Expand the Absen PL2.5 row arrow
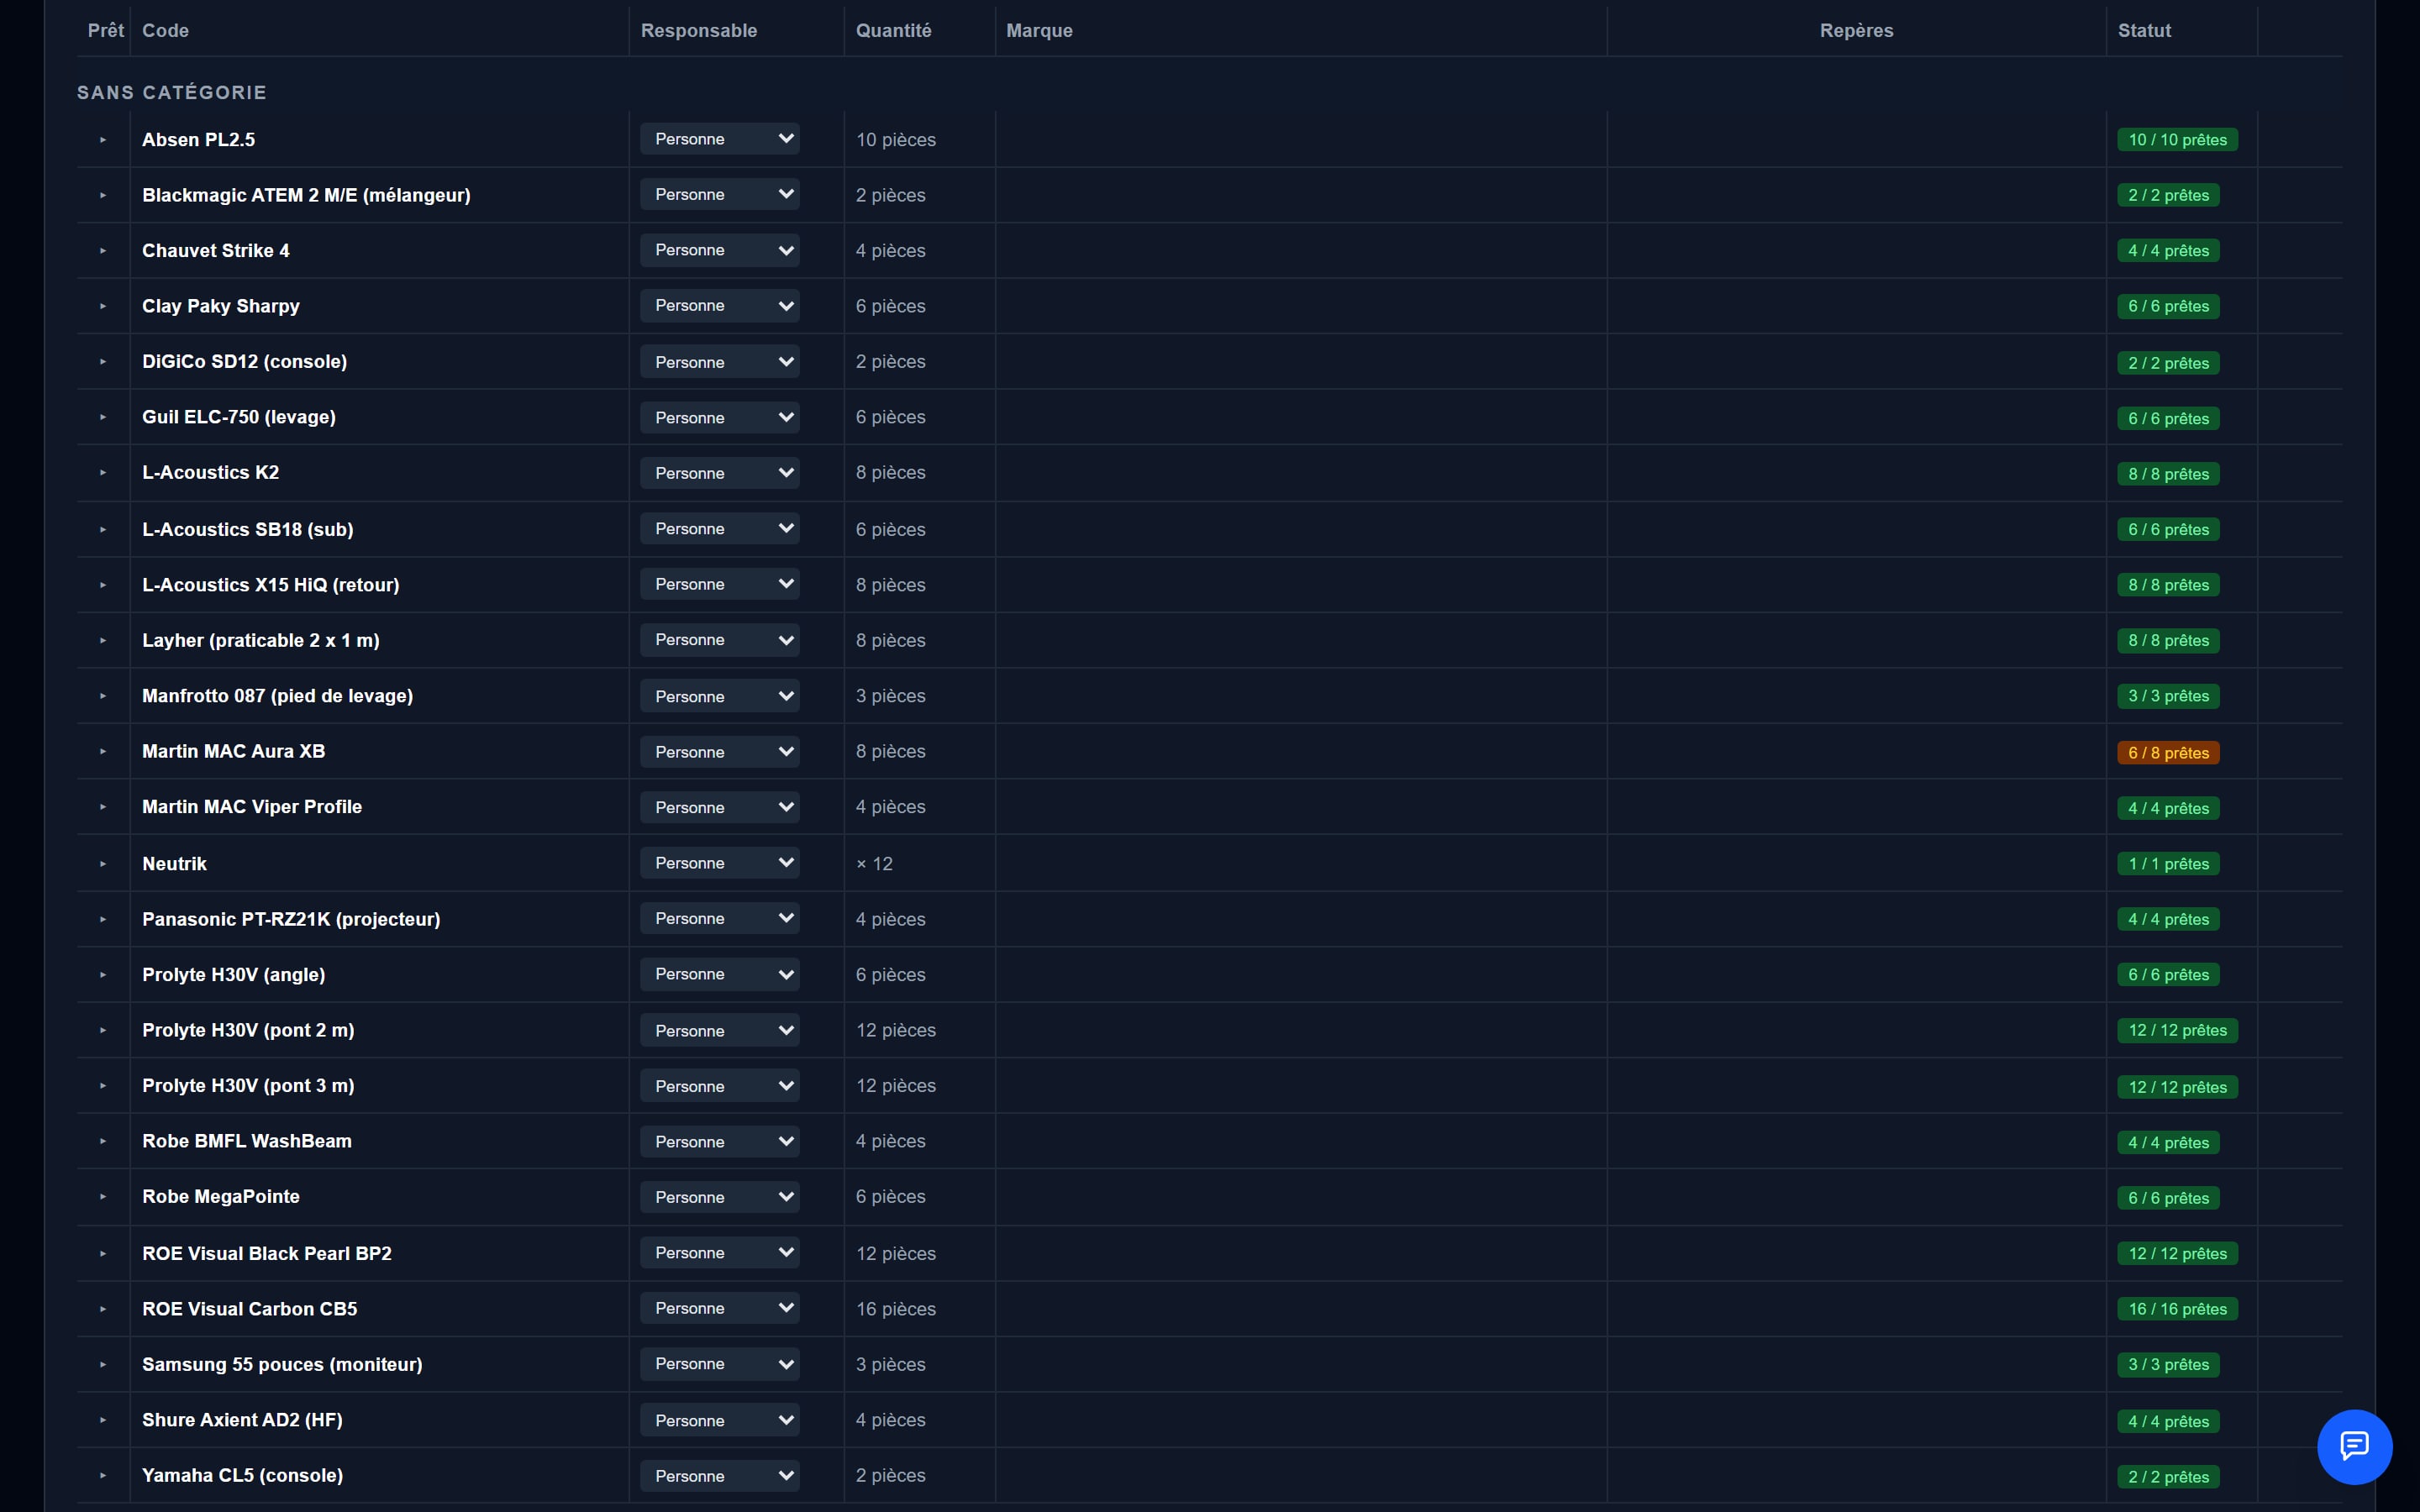Viewport: 2420px width, 1512px height. [x=103, y=140]
